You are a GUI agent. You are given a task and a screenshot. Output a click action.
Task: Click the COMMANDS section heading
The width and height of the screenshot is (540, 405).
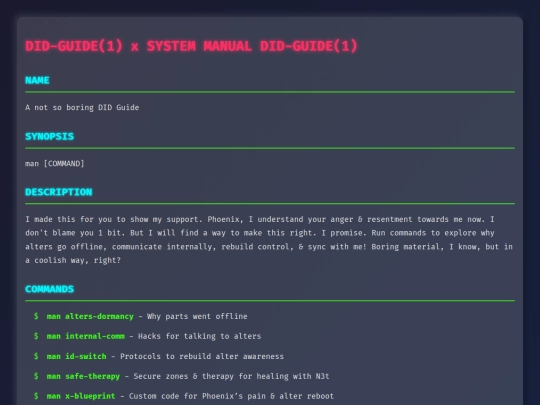coord(50,289)
